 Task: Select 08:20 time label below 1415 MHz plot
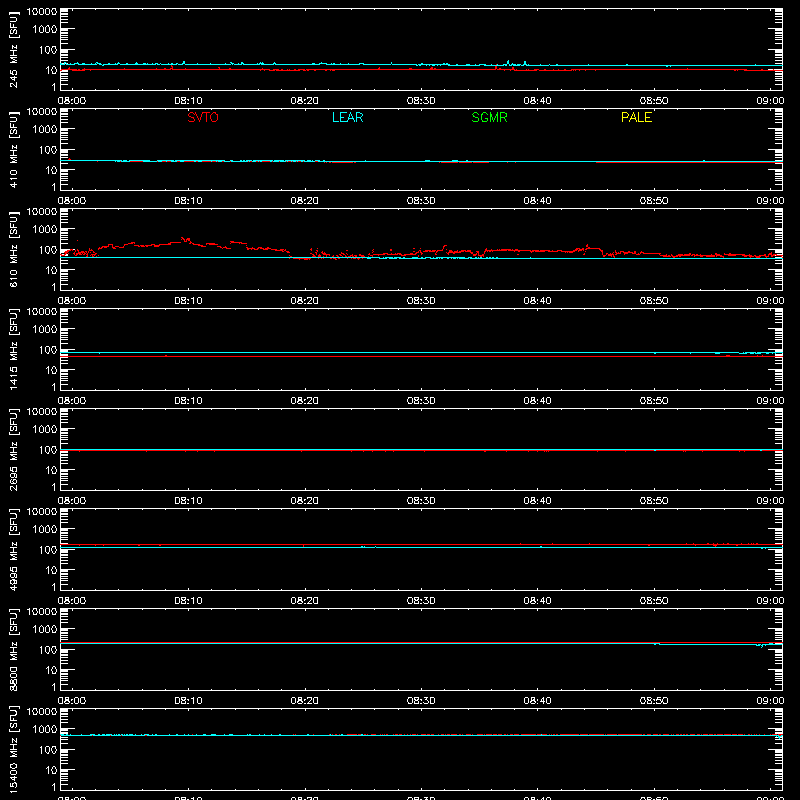pyautogui.click(x=305, y=401)
